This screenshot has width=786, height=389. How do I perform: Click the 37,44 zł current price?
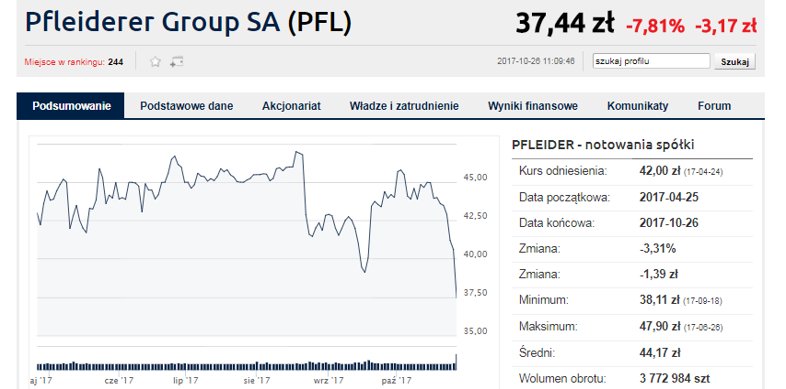(565, 23)
